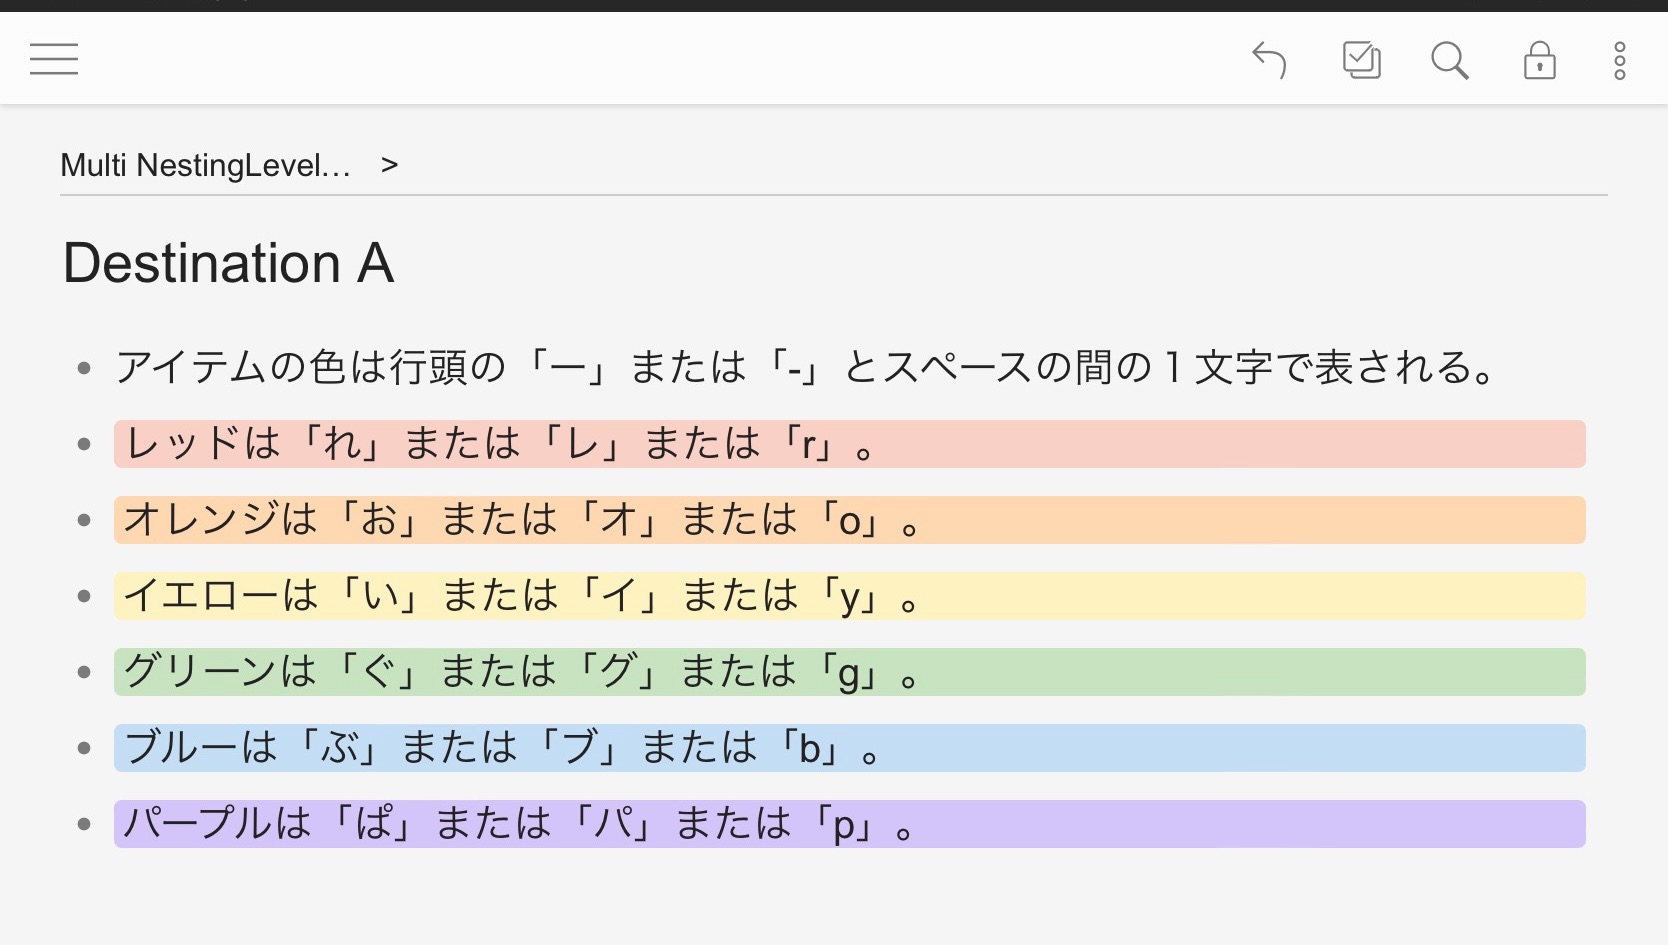
Task: Select the purple highlighted パープル item
Action: (x=850, y=824)
